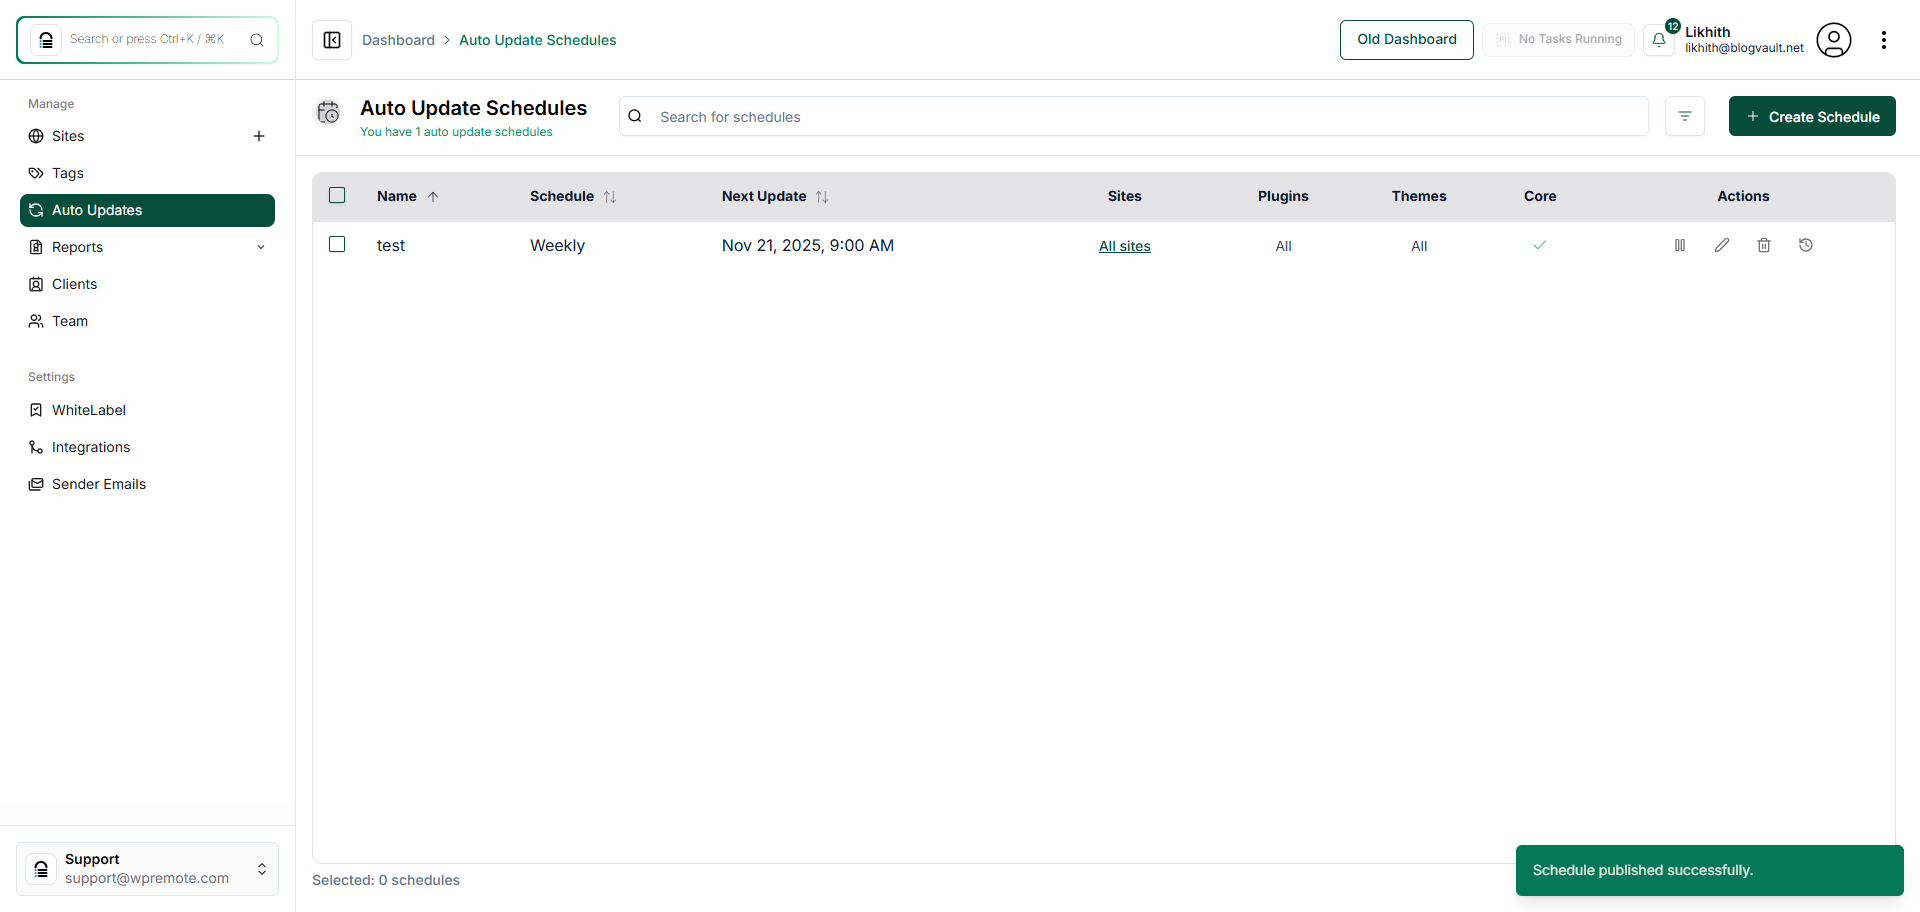The image size is (1920, 912).
Task: Open the three-dot more options menu
Action: [1884, 40]
